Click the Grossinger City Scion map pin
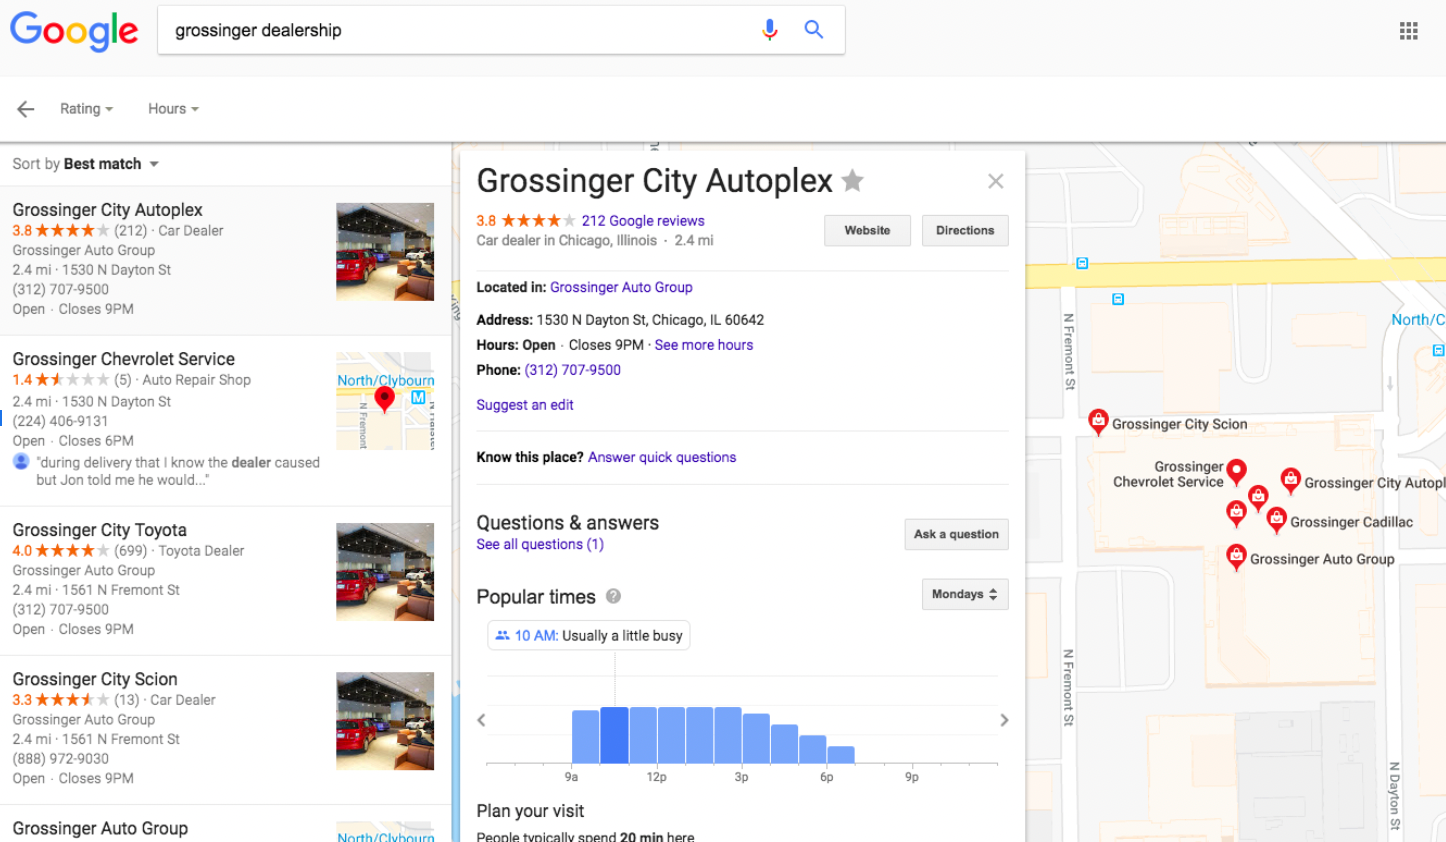 (1097, 421)
